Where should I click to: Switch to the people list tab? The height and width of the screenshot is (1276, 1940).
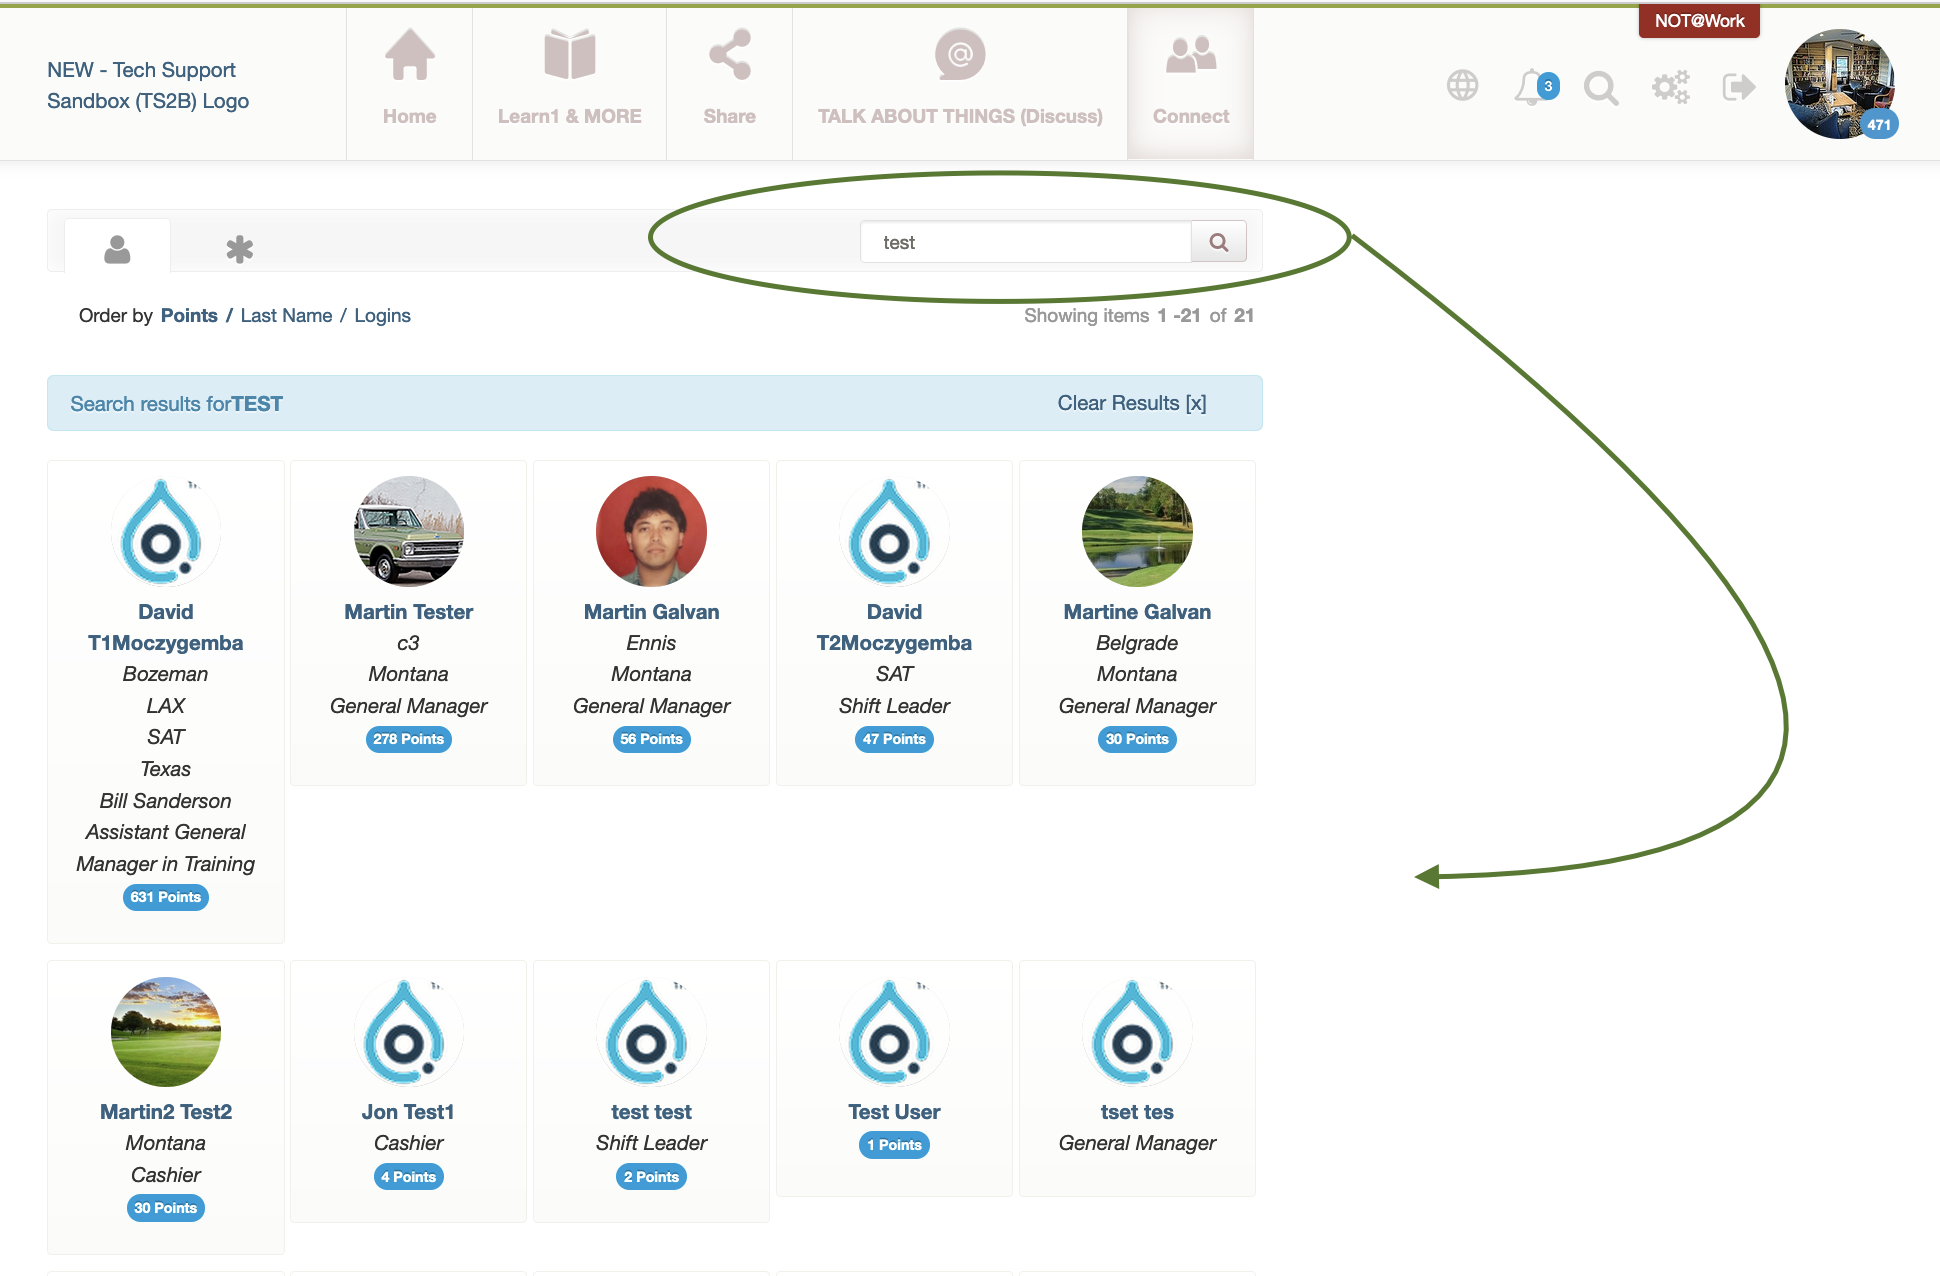[117, 248]
